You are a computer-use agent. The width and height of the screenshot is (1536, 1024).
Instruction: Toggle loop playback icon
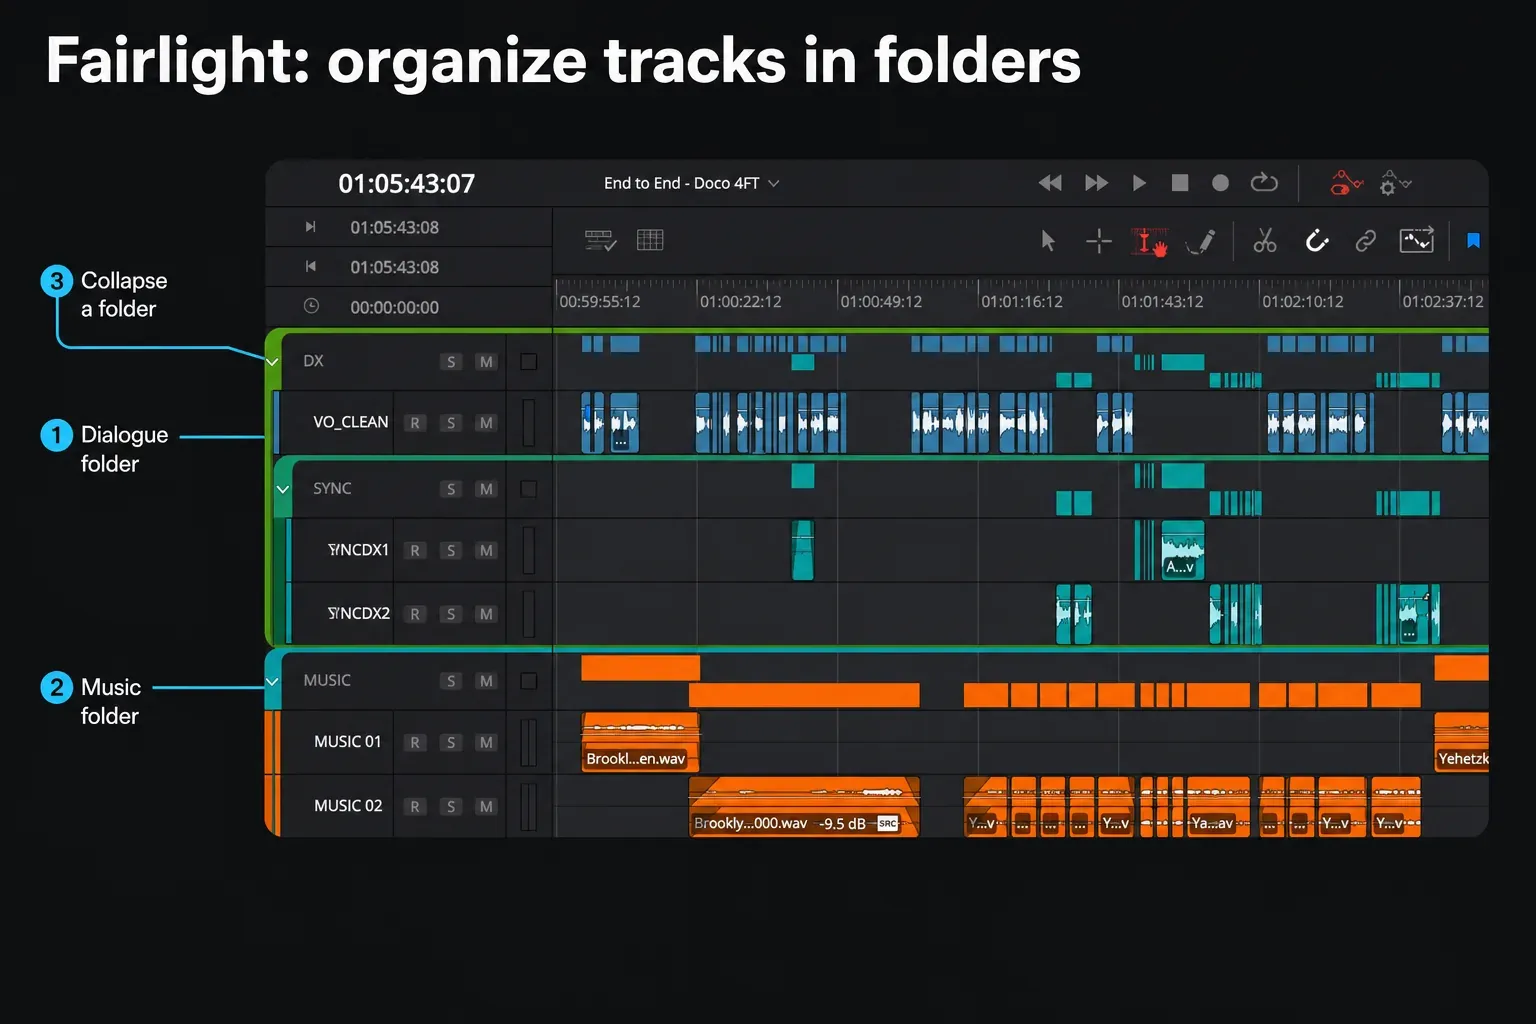pos(1264,182)
